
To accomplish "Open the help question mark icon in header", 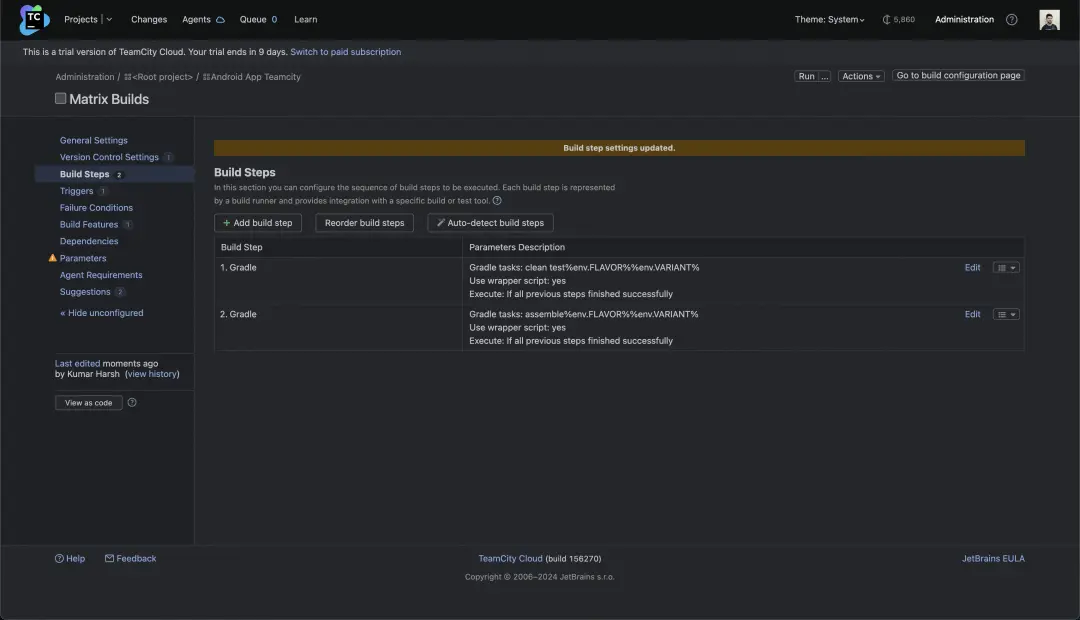I will click(x=1011, y=20).
